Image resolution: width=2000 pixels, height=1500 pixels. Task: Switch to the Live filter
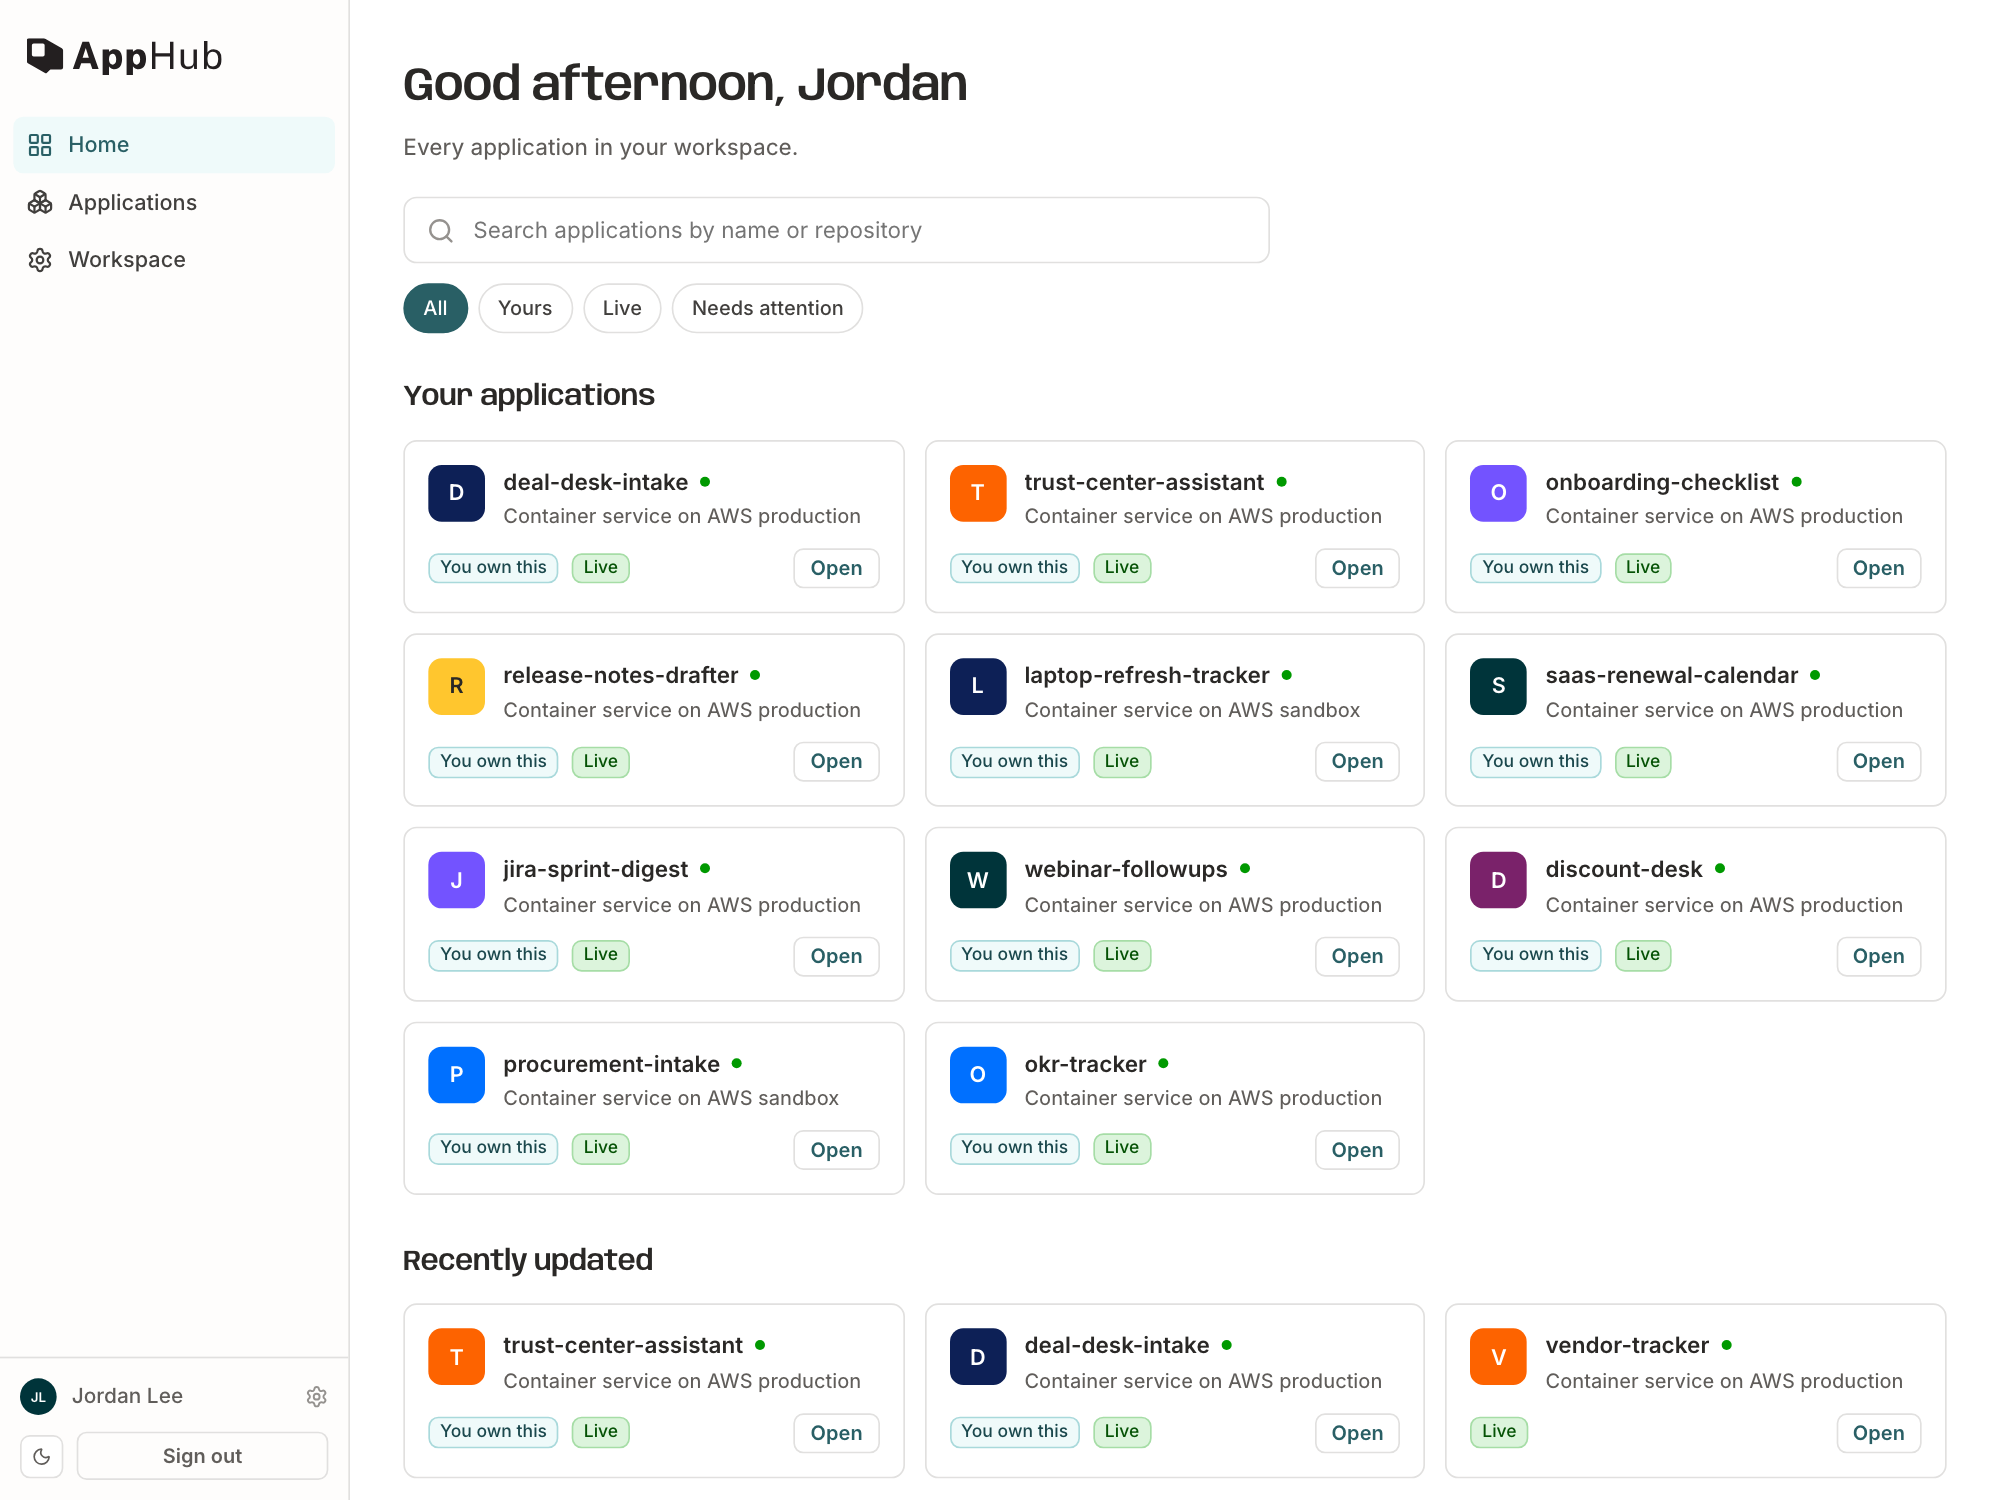click(x=622, y=308)
